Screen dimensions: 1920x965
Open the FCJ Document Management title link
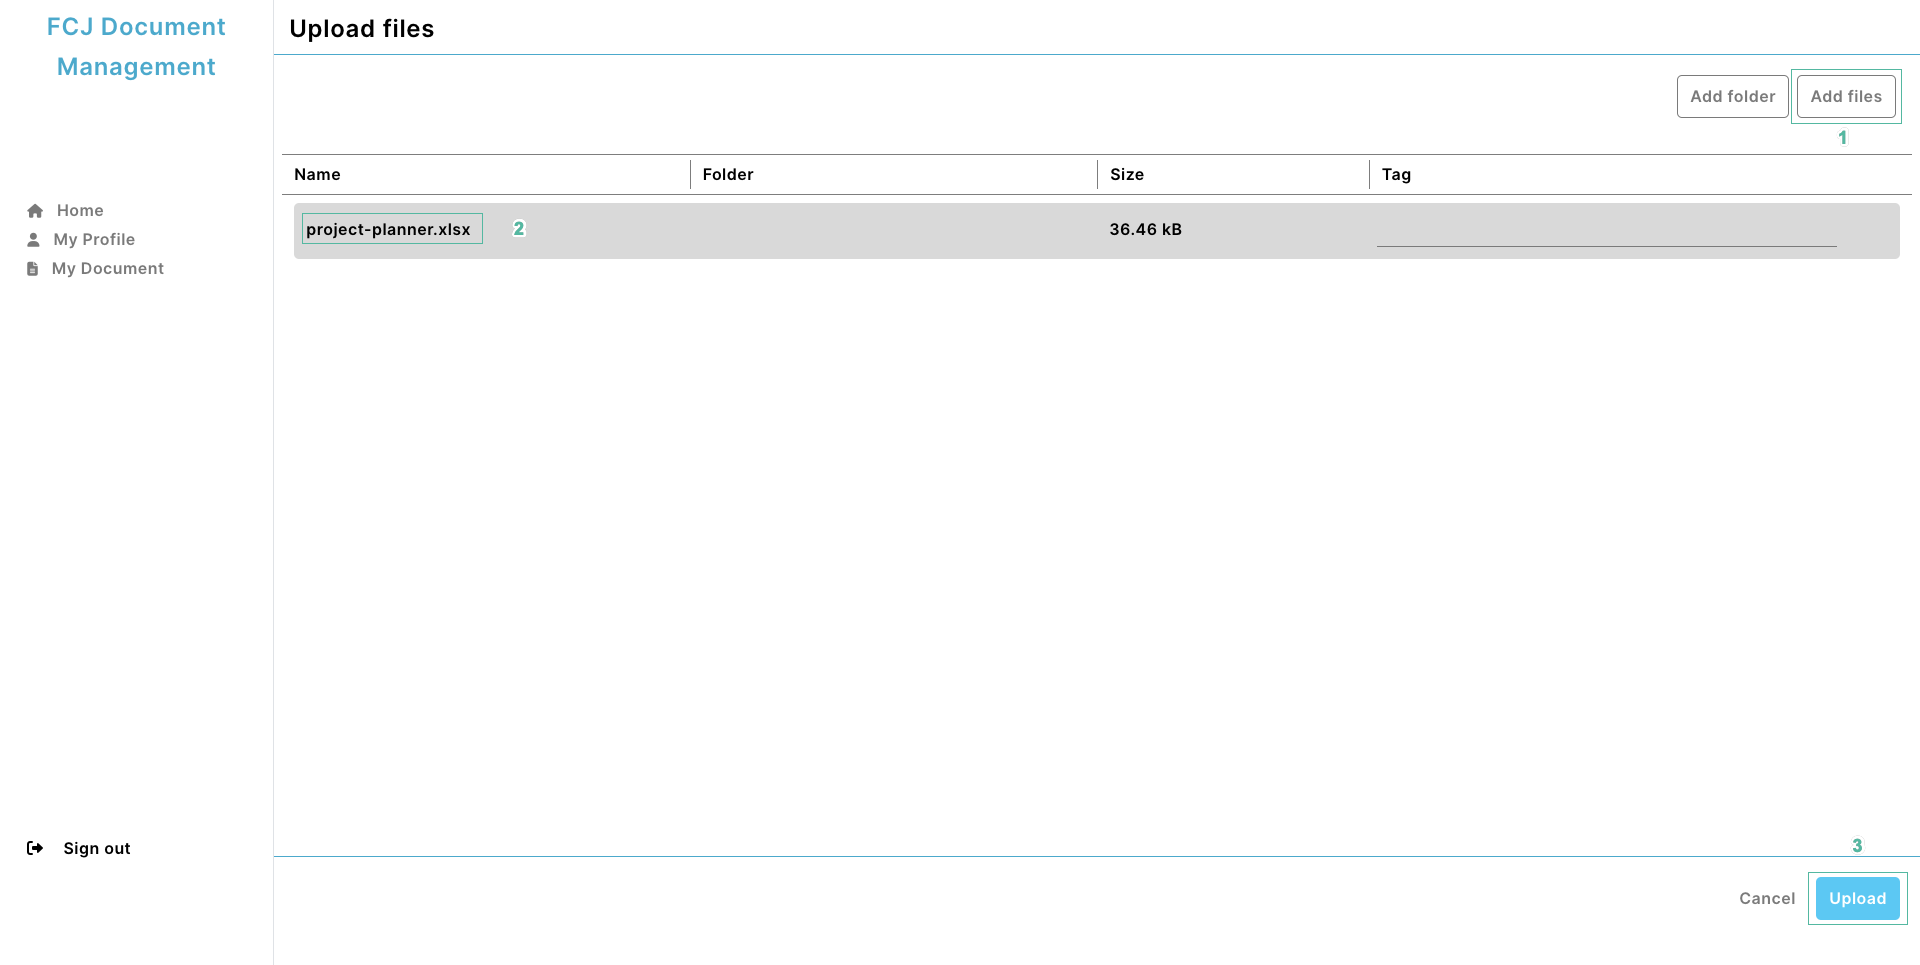[x=136, y=47]
